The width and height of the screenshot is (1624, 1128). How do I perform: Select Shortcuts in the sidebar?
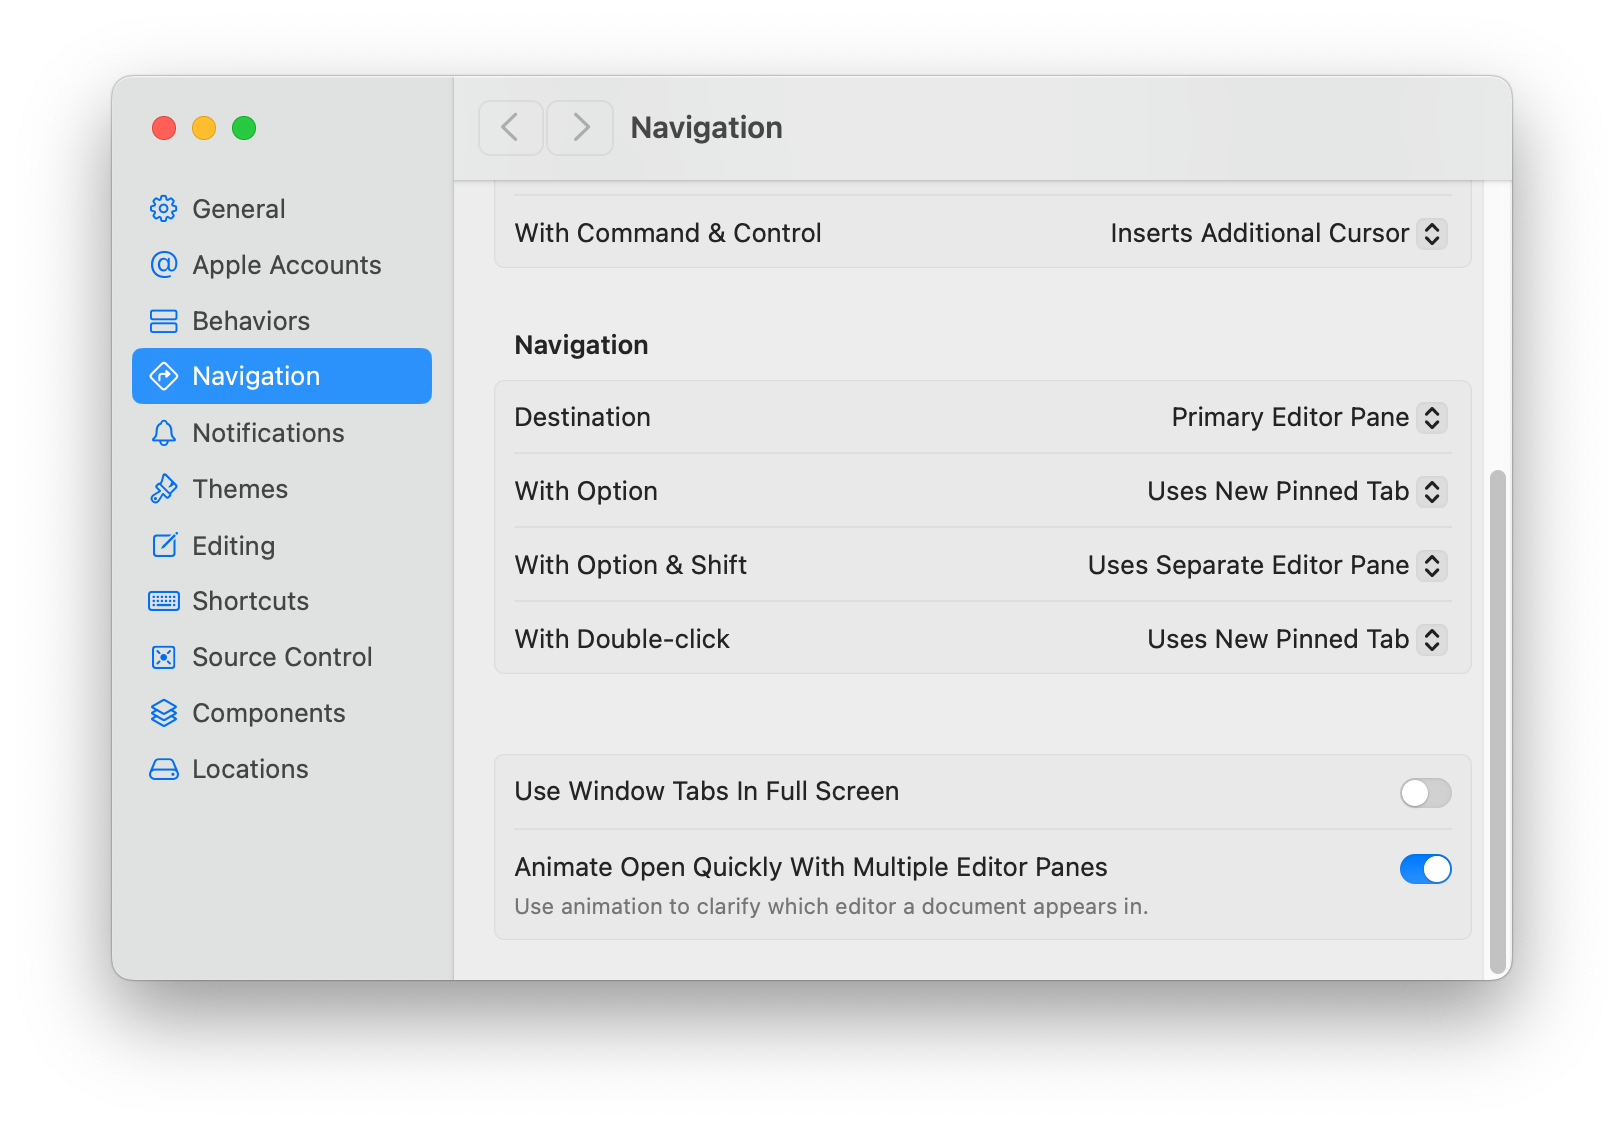[x=282, y=601]
